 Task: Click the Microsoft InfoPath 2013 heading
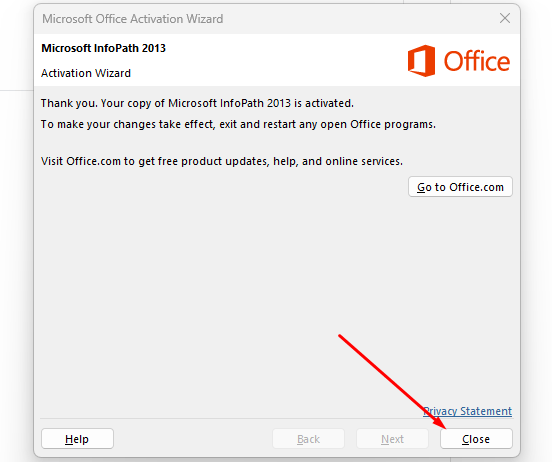pos(104,48)
